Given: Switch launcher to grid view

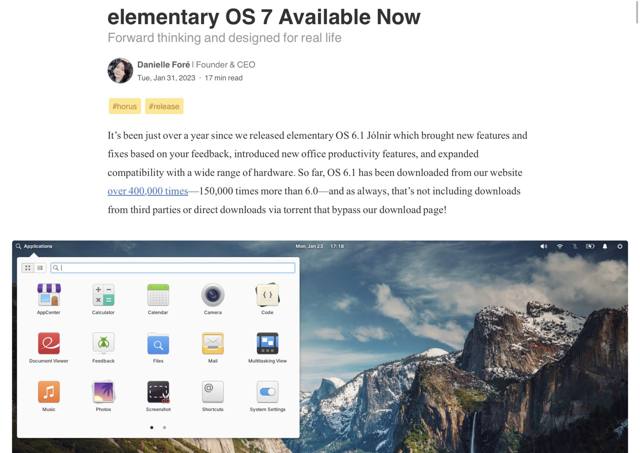Looking at the screenshot, I should pos(28,268).
